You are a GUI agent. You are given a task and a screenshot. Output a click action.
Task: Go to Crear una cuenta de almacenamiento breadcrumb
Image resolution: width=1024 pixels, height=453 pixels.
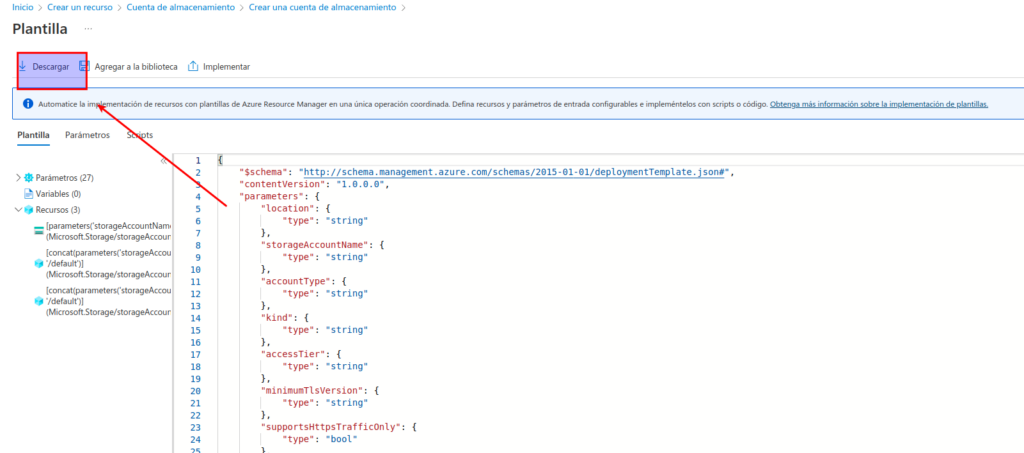(x=322, y=7)
